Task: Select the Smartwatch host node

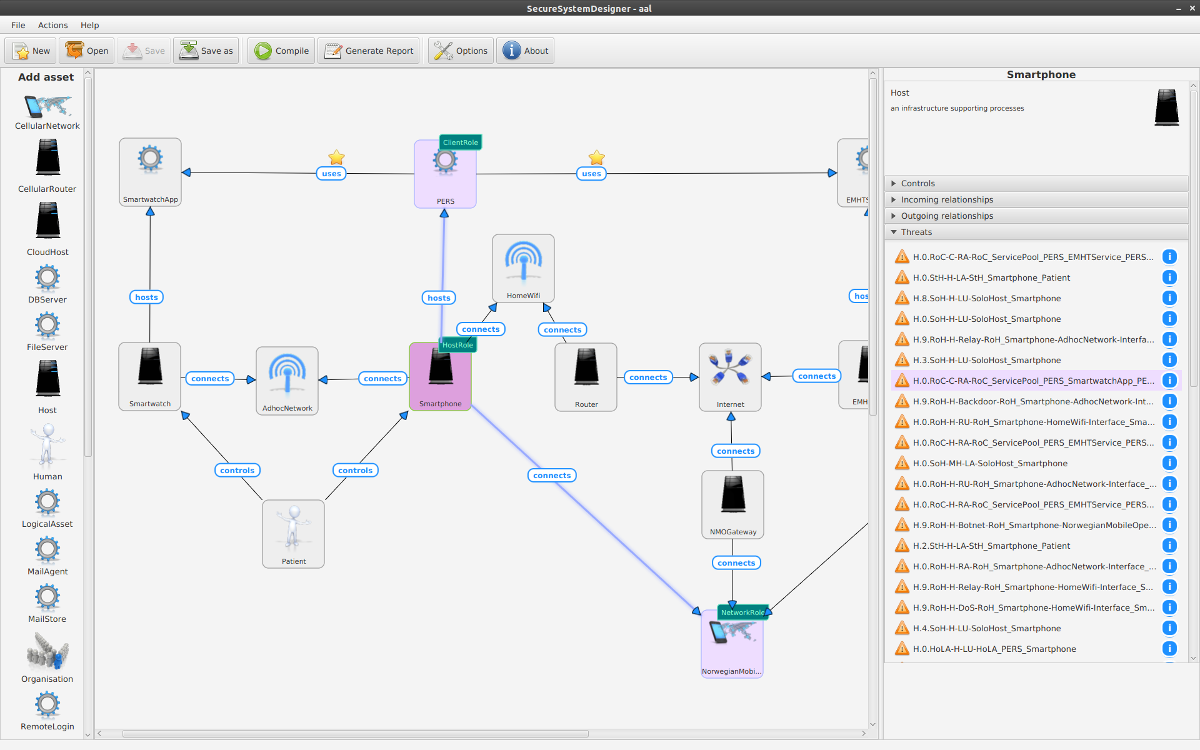Action: tap(150, 377)
